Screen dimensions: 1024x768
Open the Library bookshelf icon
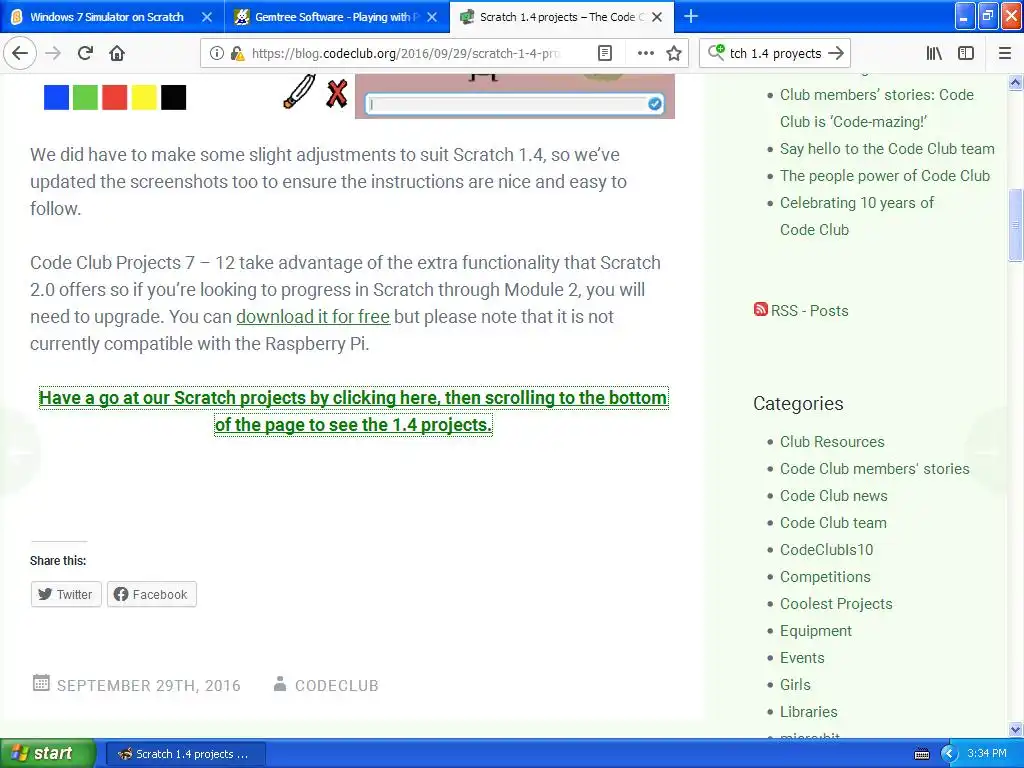pos(934,53)
